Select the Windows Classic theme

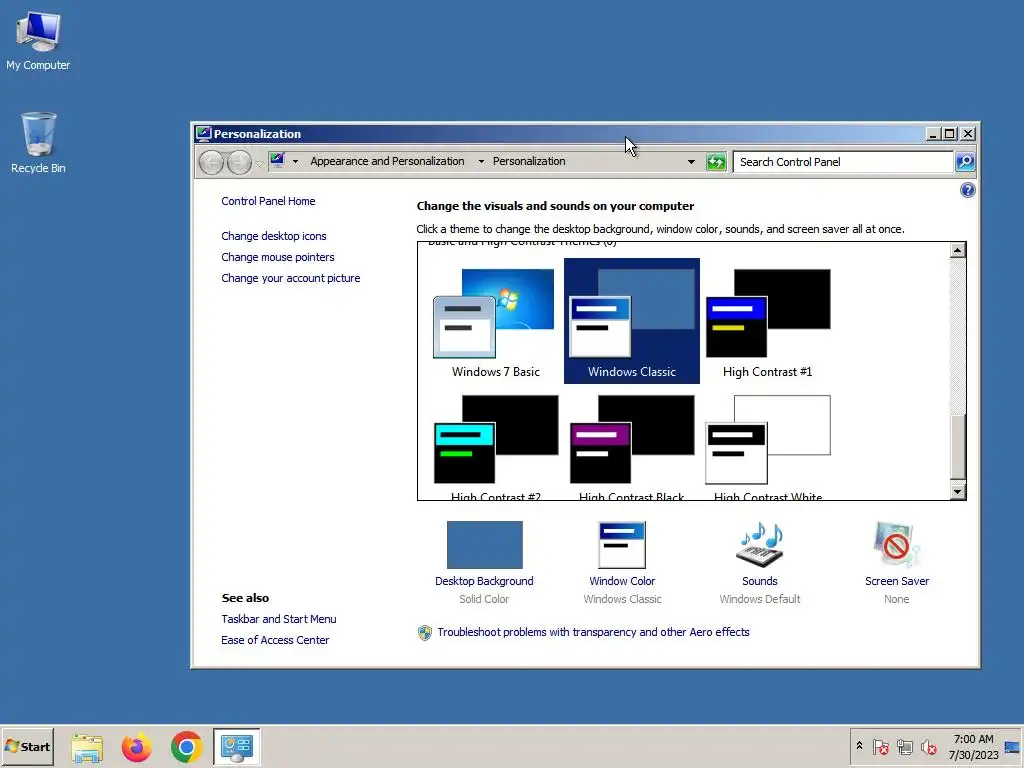coord(632,321)
